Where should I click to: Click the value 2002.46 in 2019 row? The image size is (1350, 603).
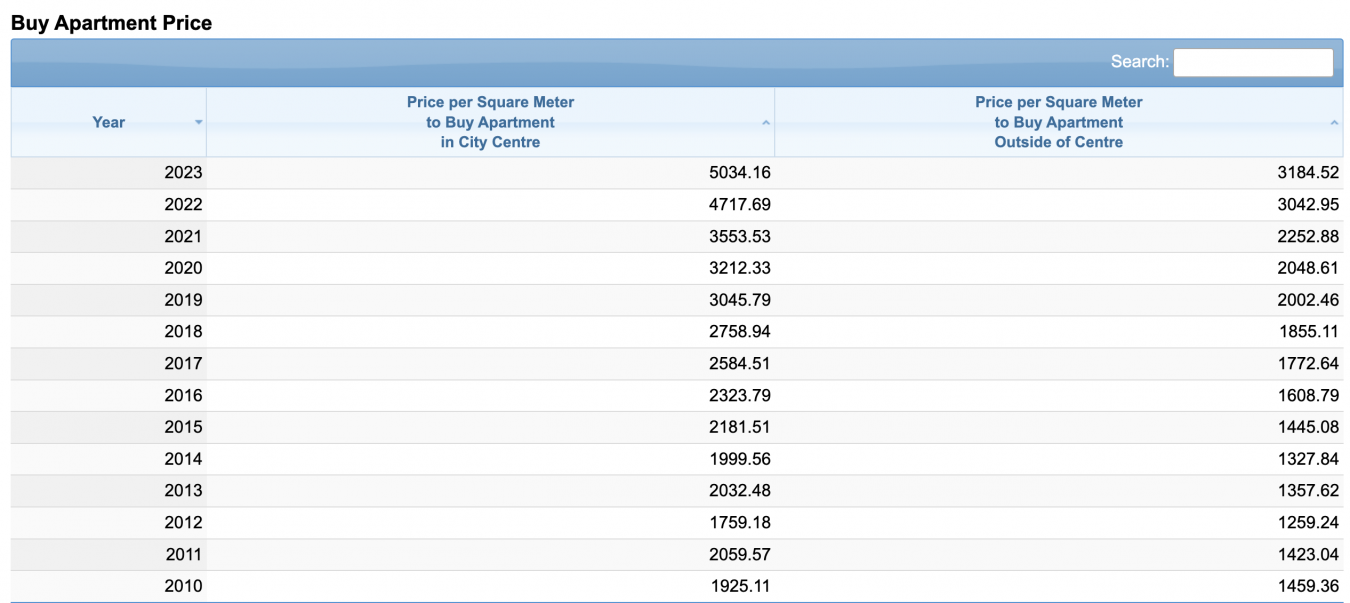coord(1307,300)
